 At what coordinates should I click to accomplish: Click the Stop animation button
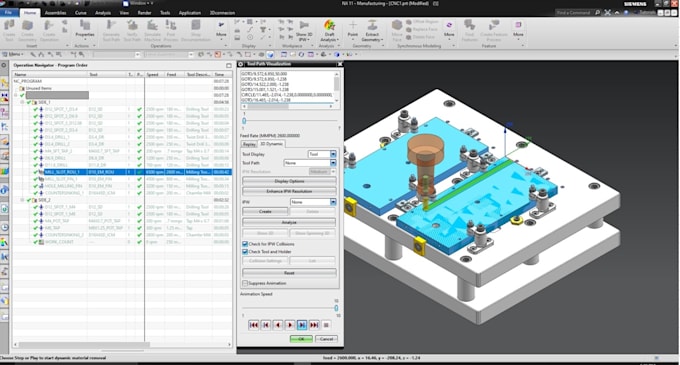point(326,325)
